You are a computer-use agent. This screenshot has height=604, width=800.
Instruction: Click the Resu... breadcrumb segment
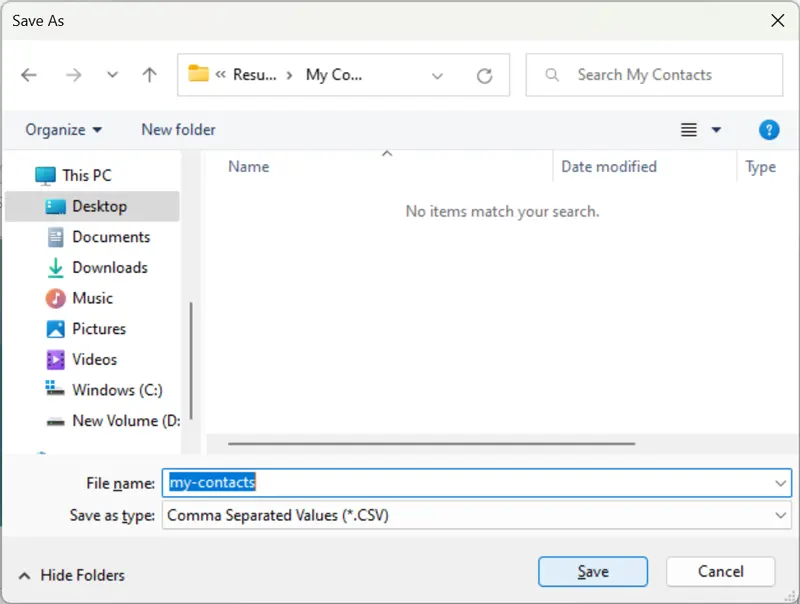coord(255,75)
